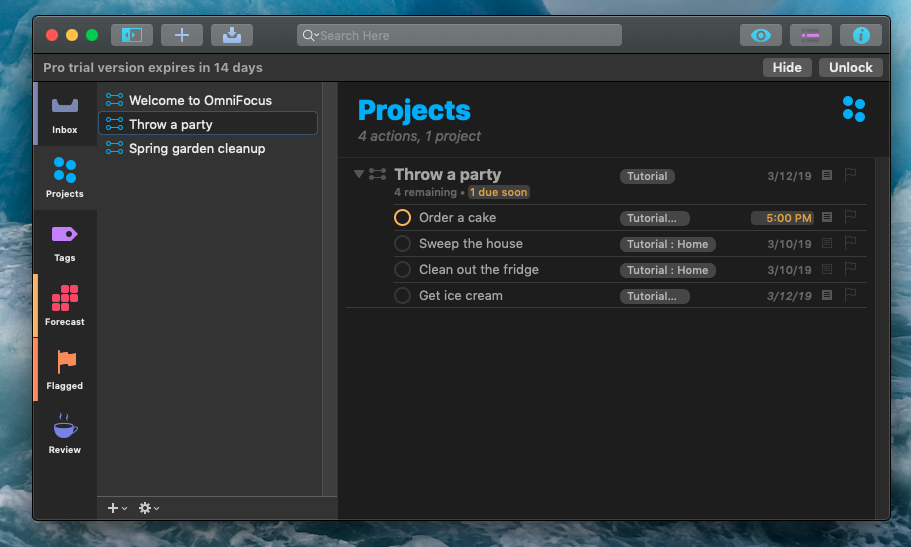The image size is (911, 547).
Task: Switch to the Projects perspective
Action: click(x=64, y=178)
